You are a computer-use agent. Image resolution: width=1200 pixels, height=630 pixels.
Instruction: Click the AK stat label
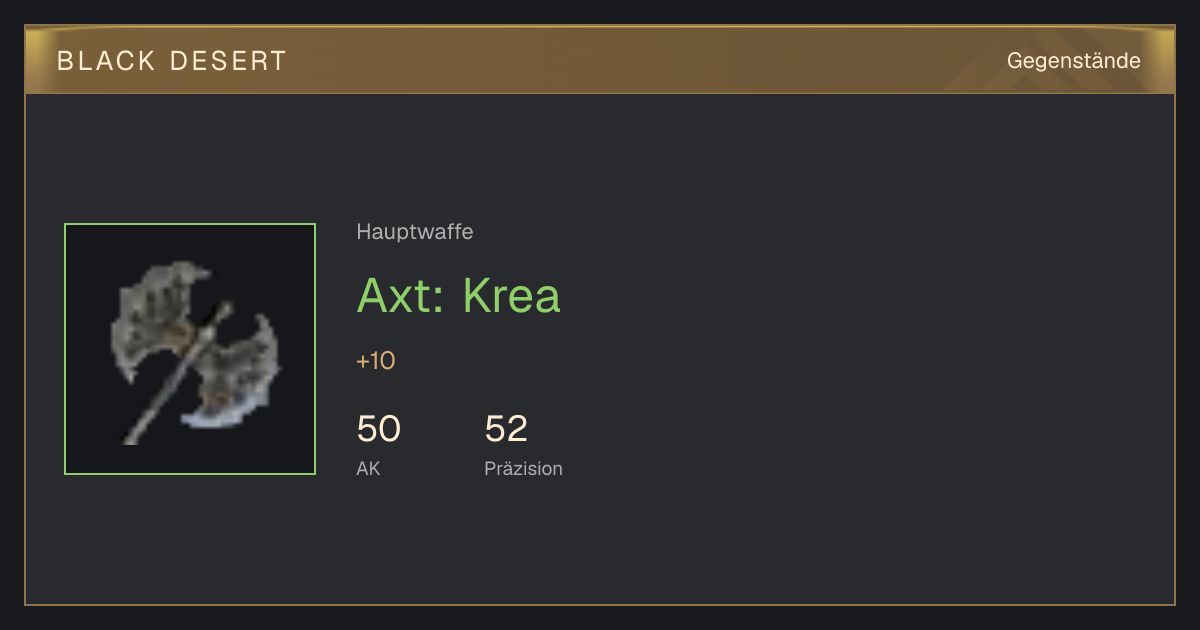tap(368, 468)
